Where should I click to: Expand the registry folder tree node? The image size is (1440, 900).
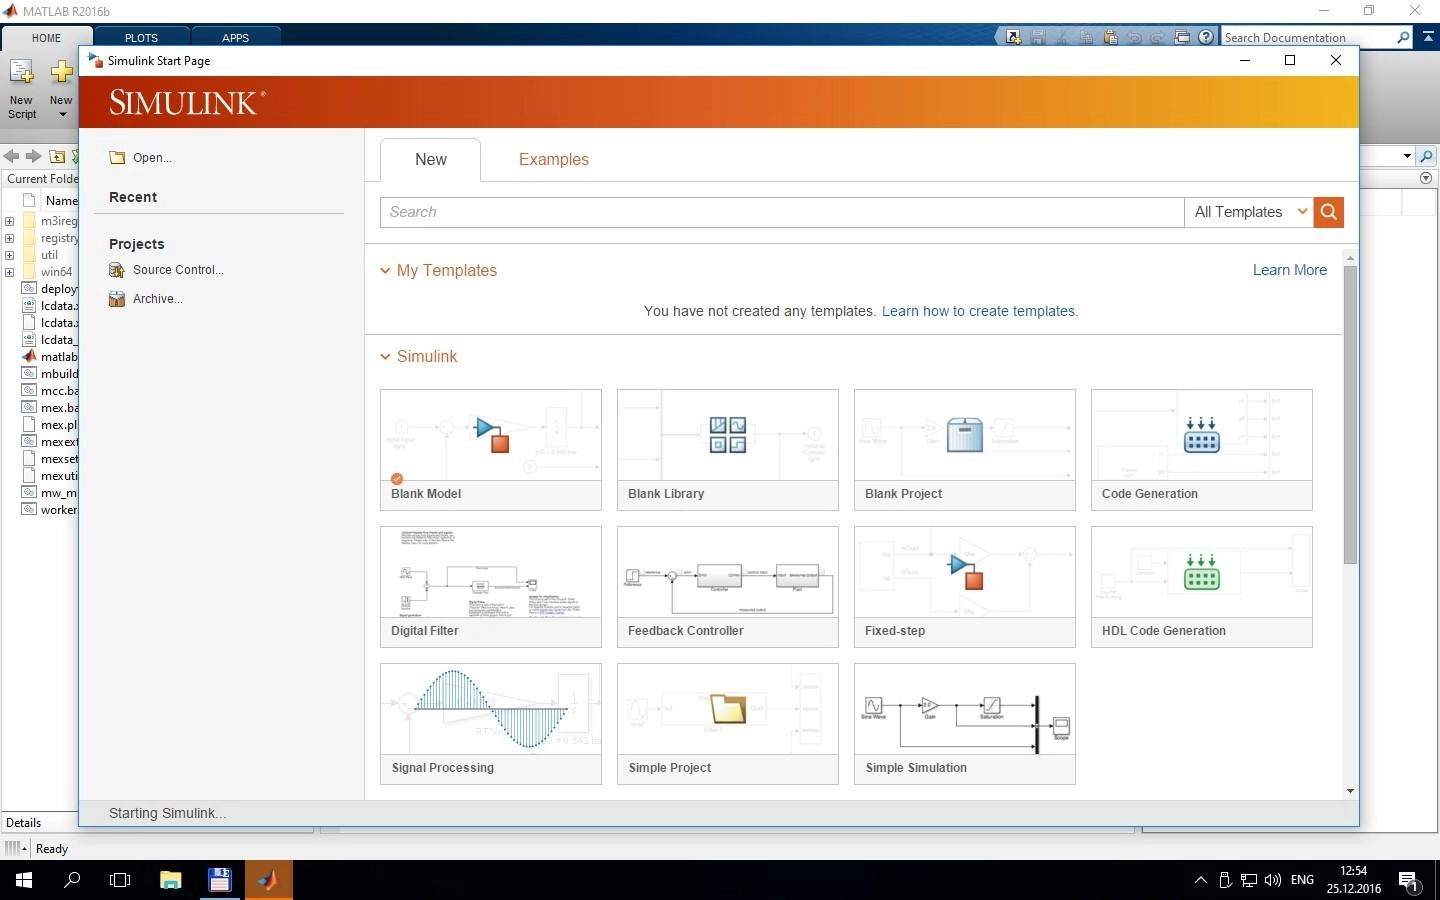(9, 238)
